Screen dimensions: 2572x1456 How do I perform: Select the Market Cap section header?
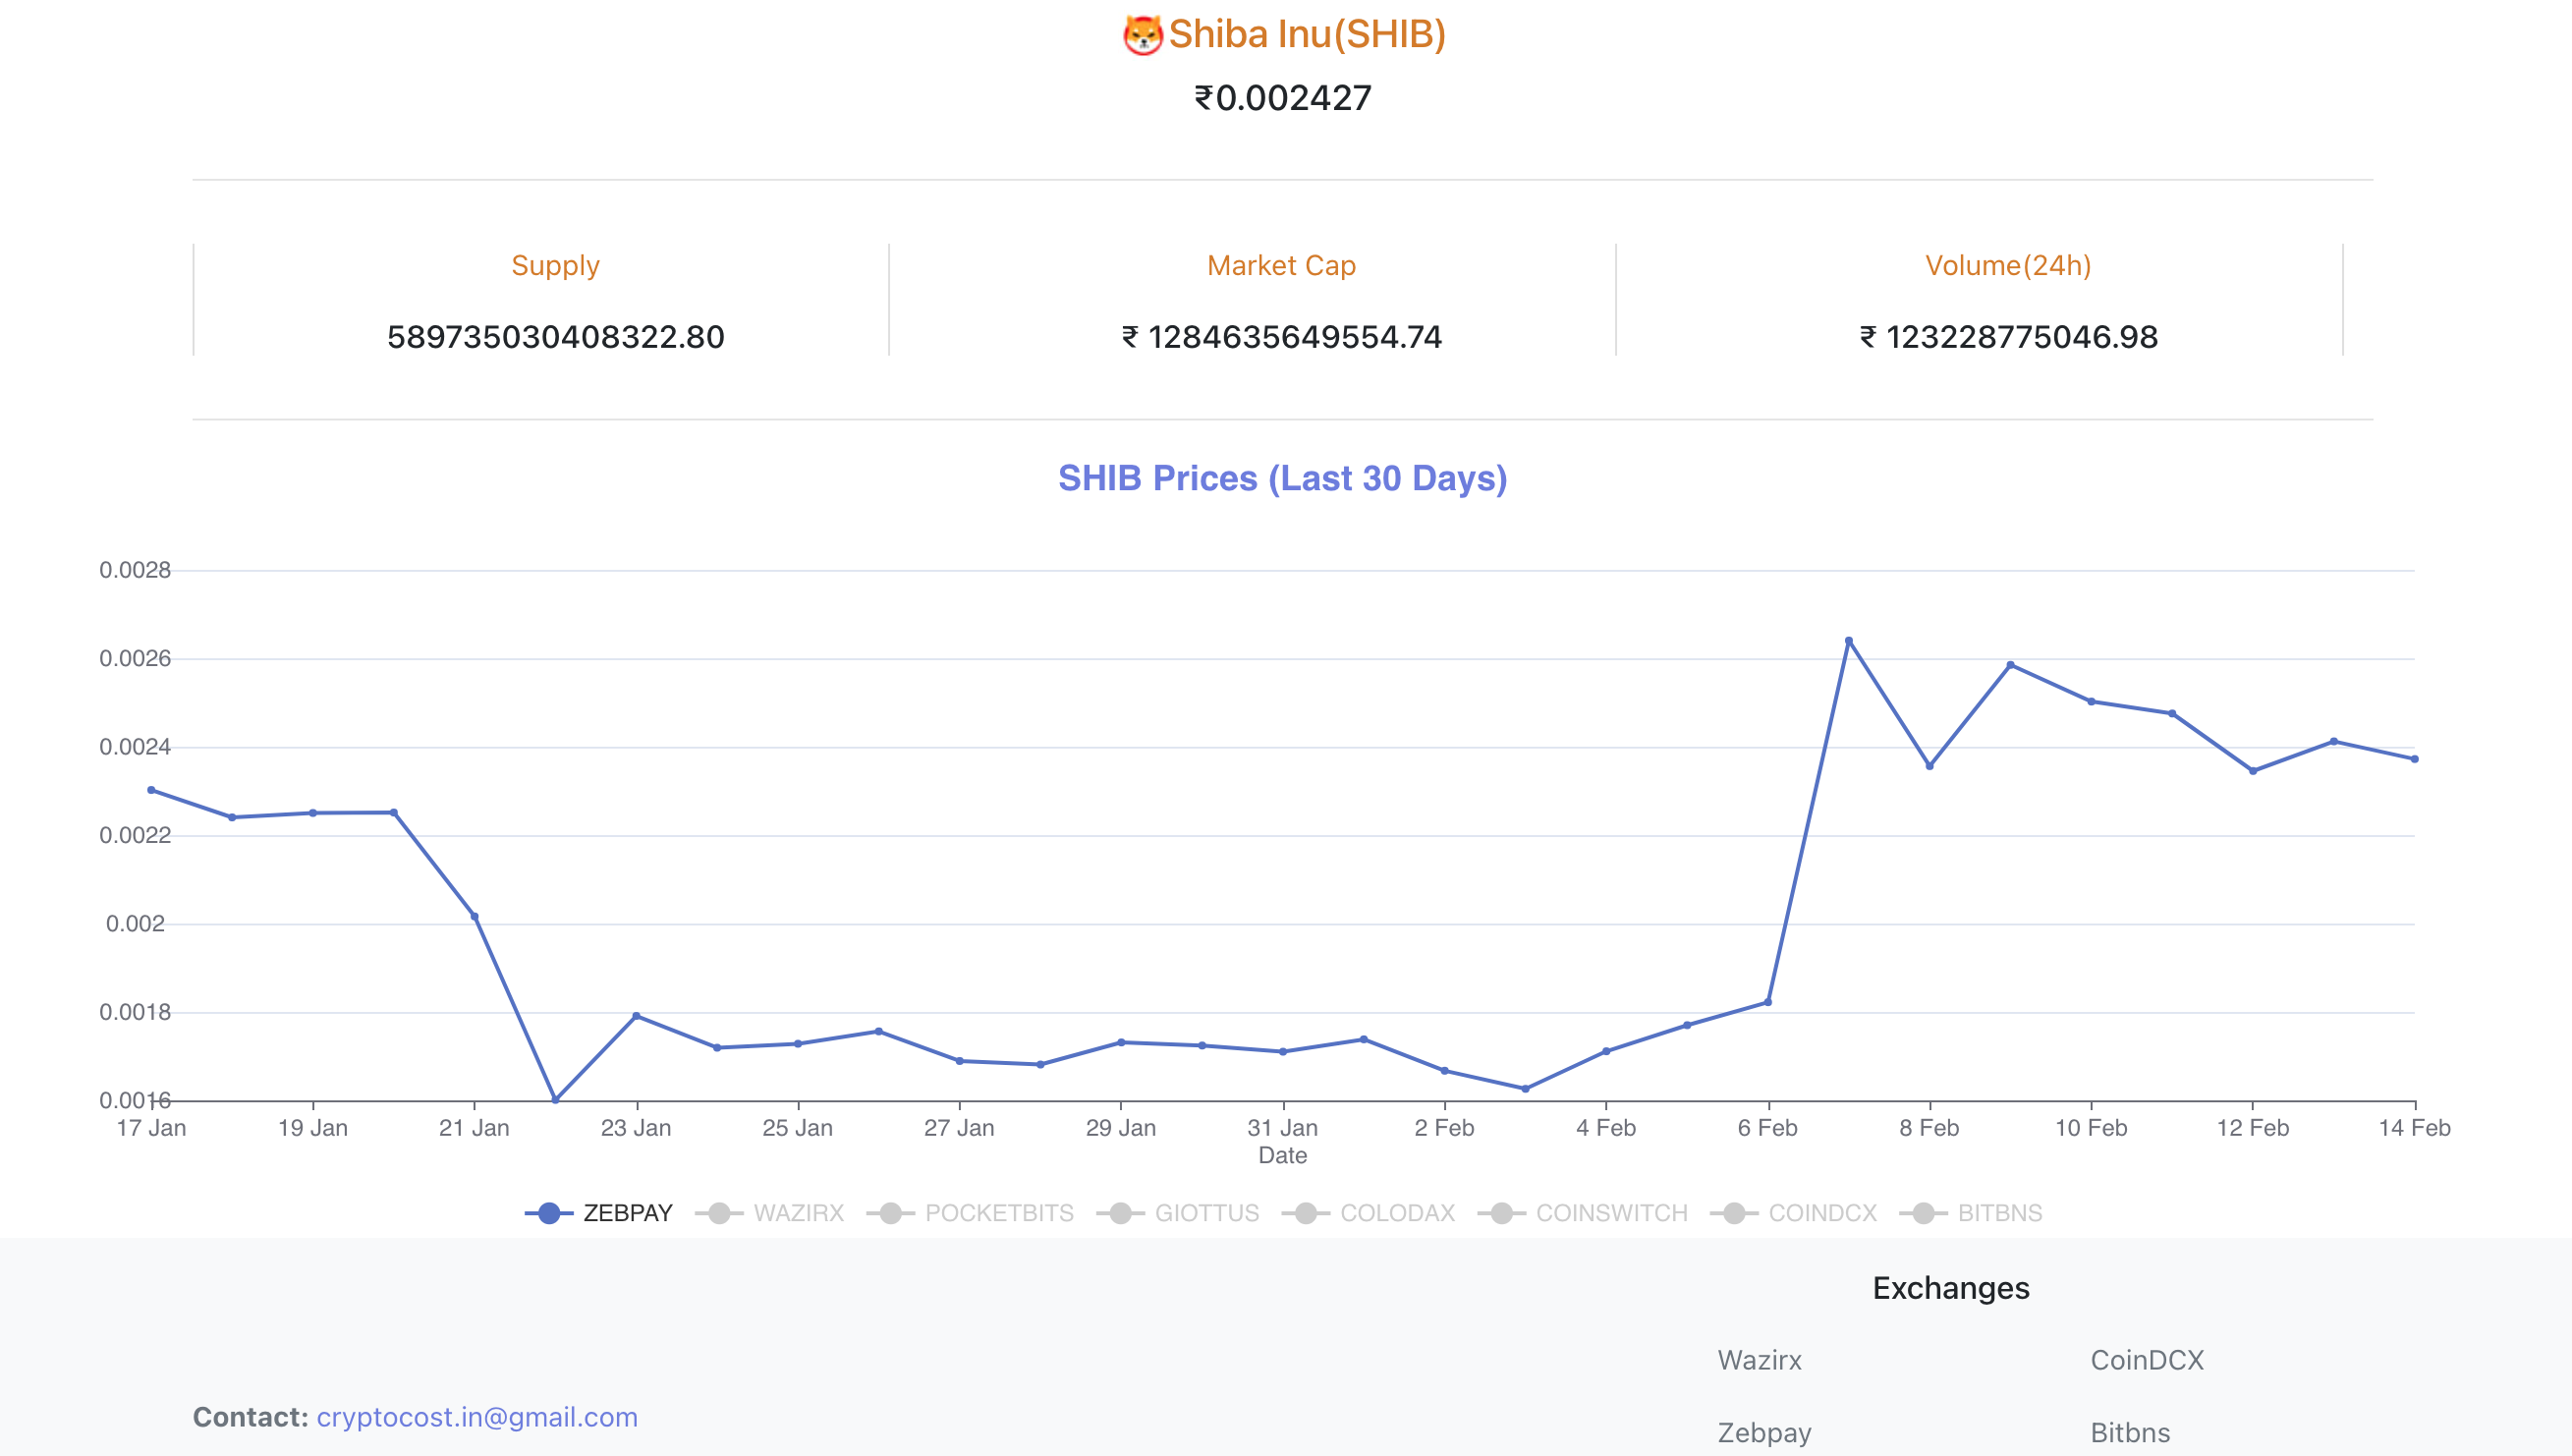pos(1283,266)
